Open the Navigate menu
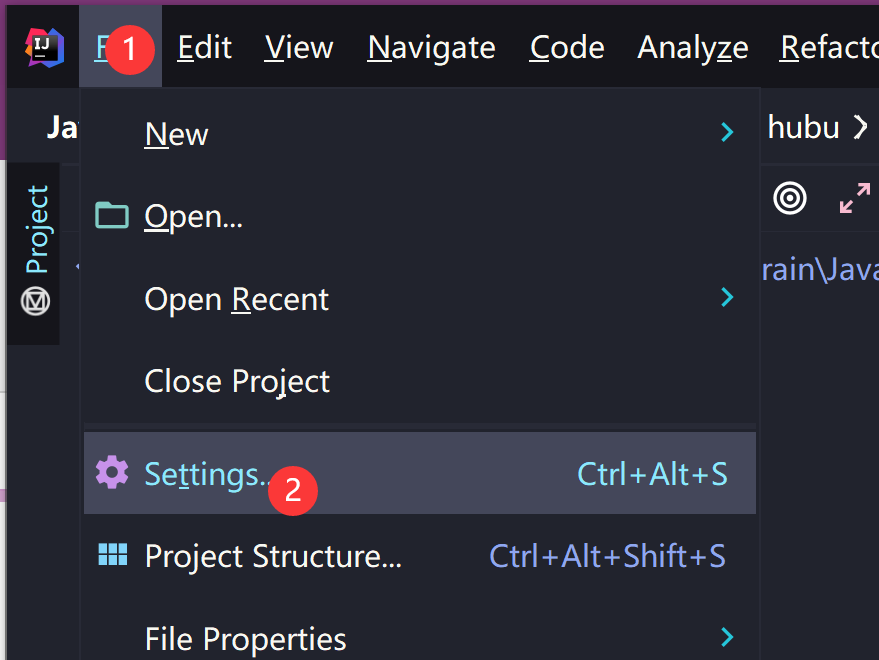 (x=431, y=48)
